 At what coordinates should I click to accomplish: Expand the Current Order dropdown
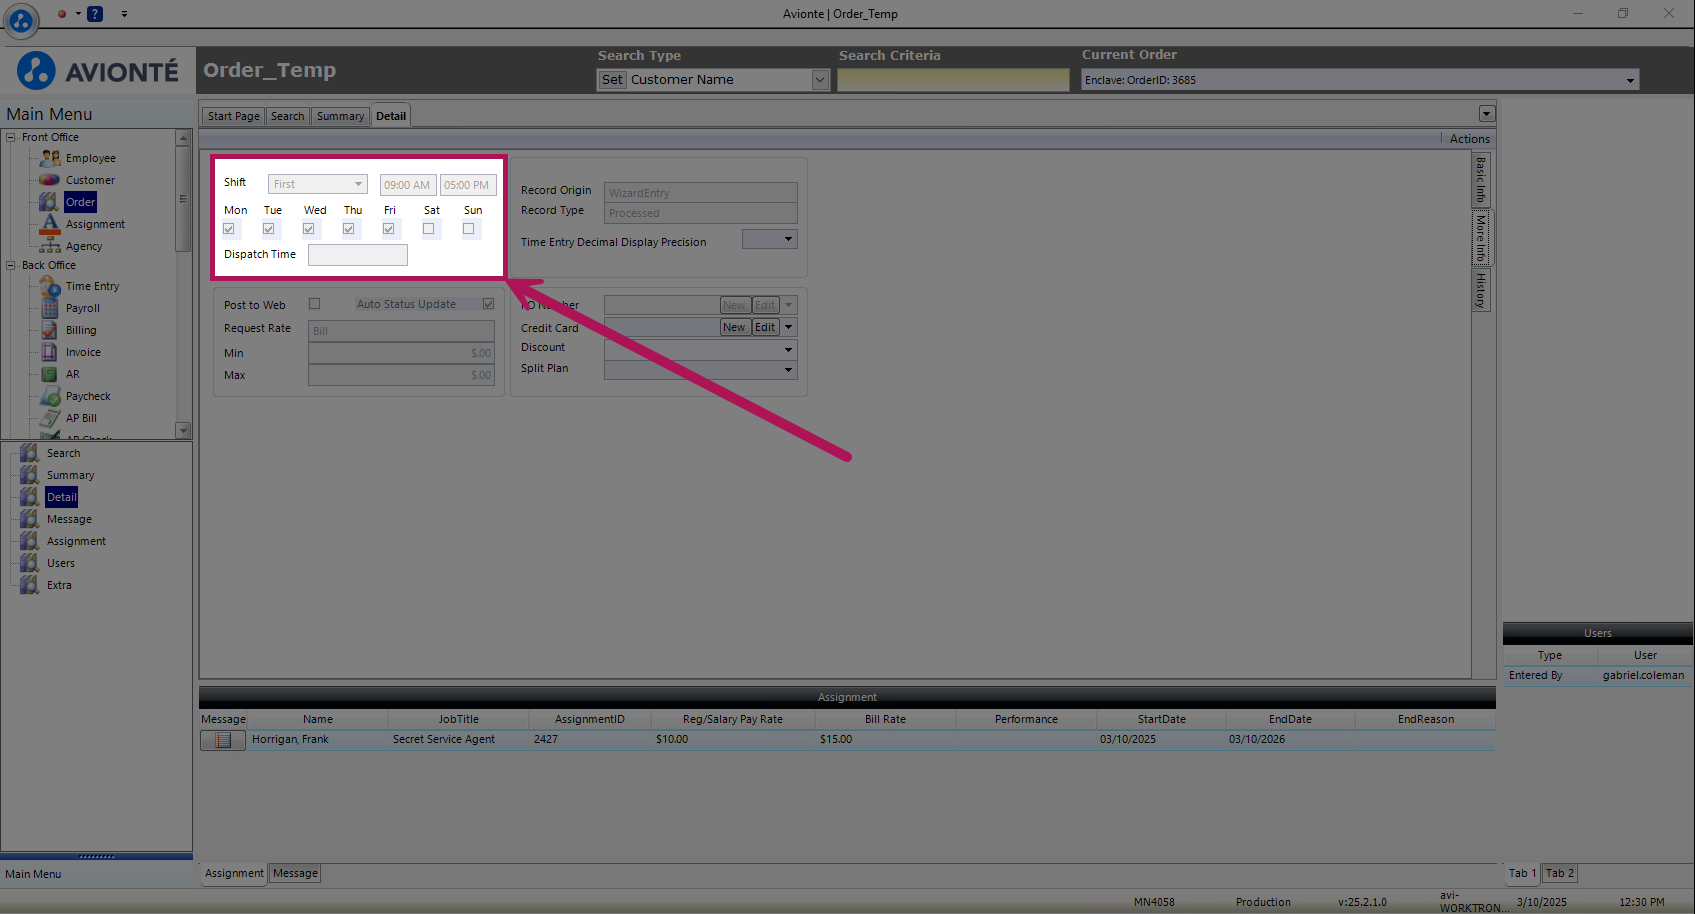pos(1630,80)
